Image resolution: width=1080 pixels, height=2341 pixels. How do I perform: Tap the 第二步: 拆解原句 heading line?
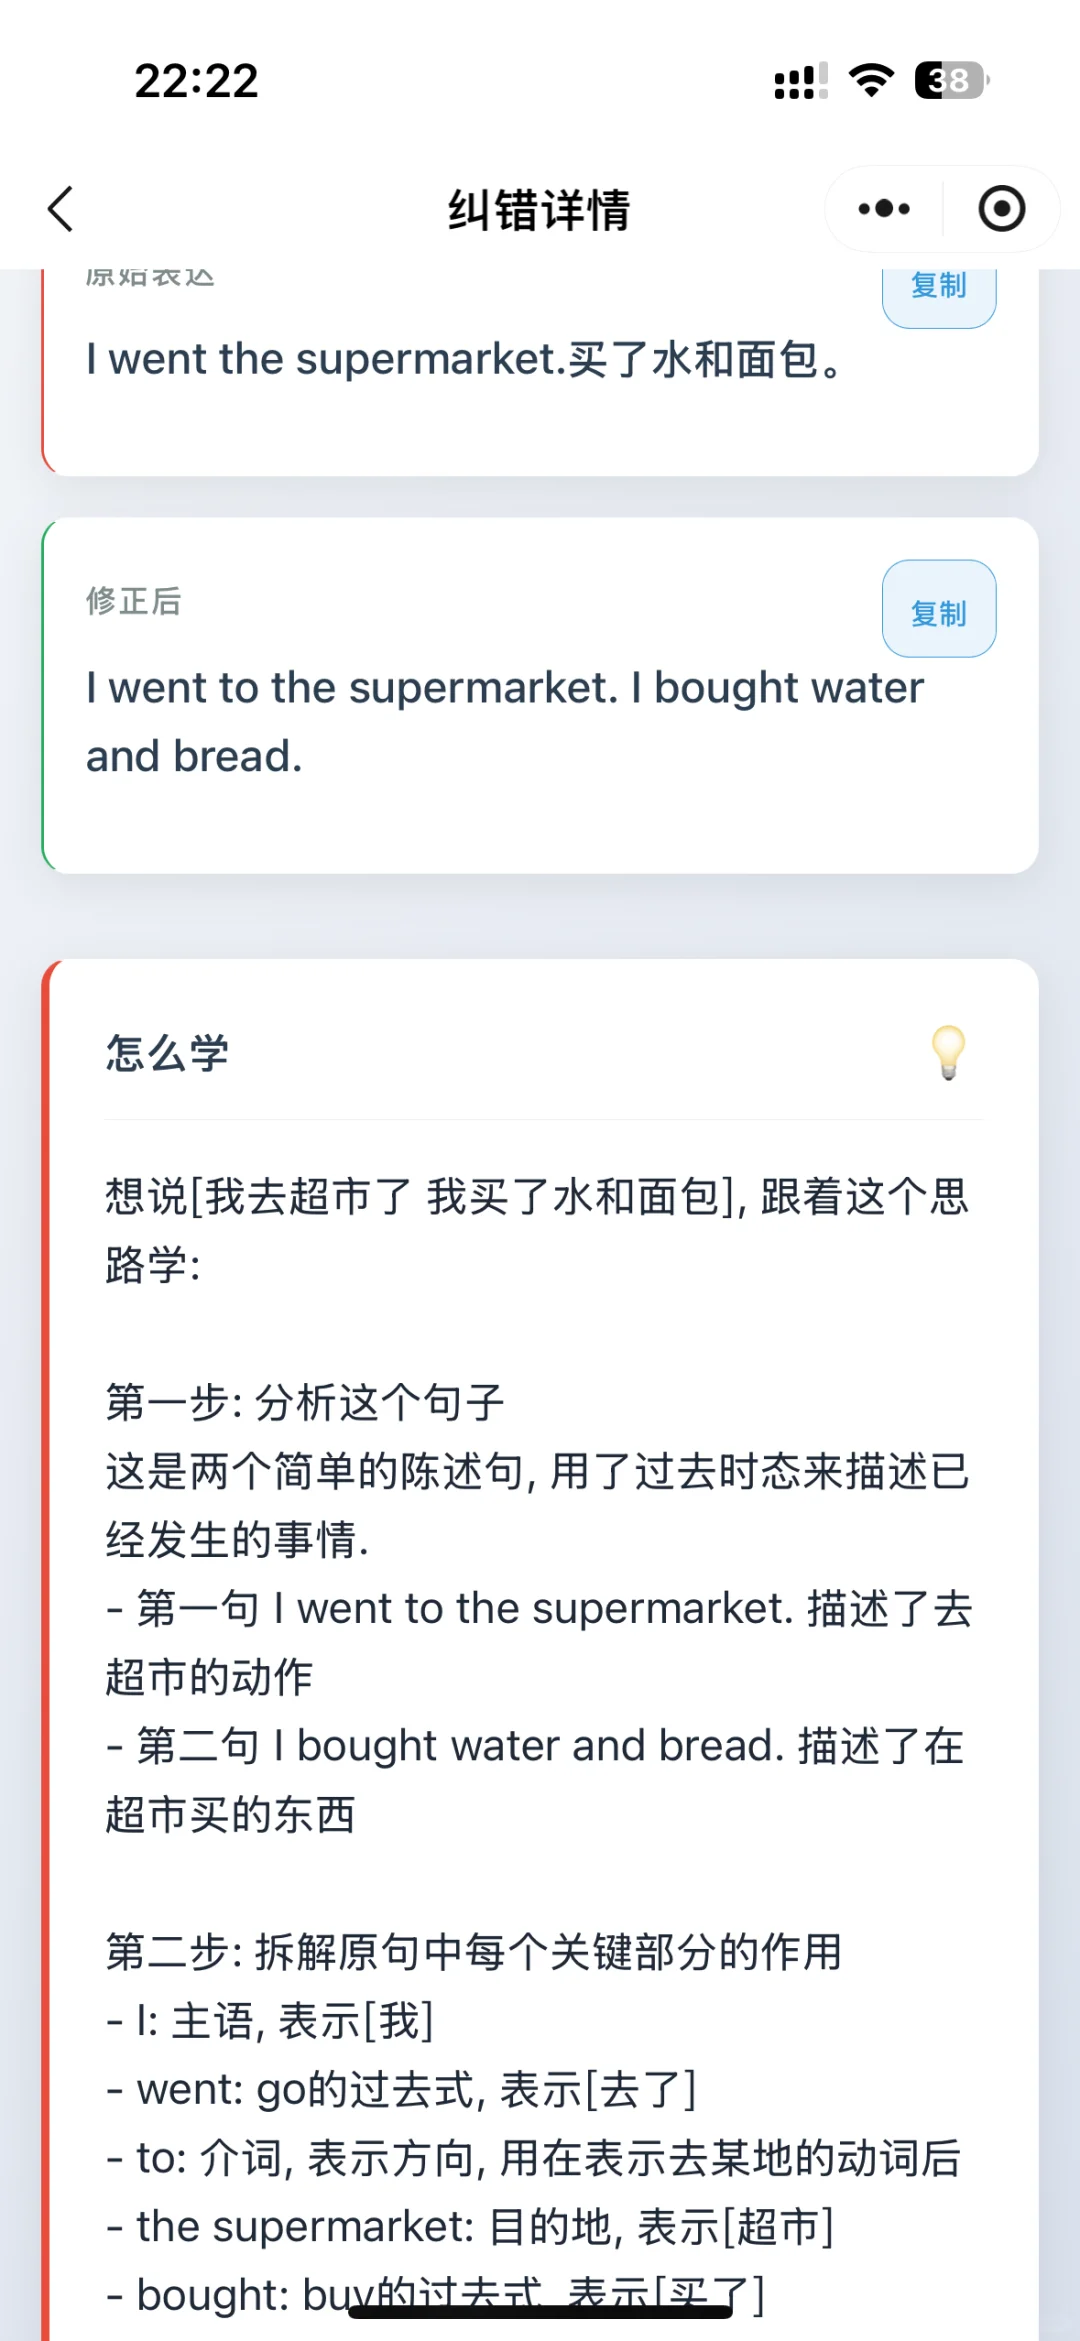tap(474, 1951)
